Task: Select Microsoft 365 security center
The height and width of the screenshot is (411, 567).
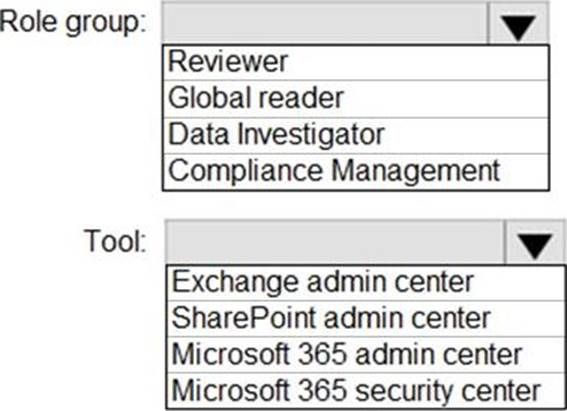Action: click(x=365, y=391)
